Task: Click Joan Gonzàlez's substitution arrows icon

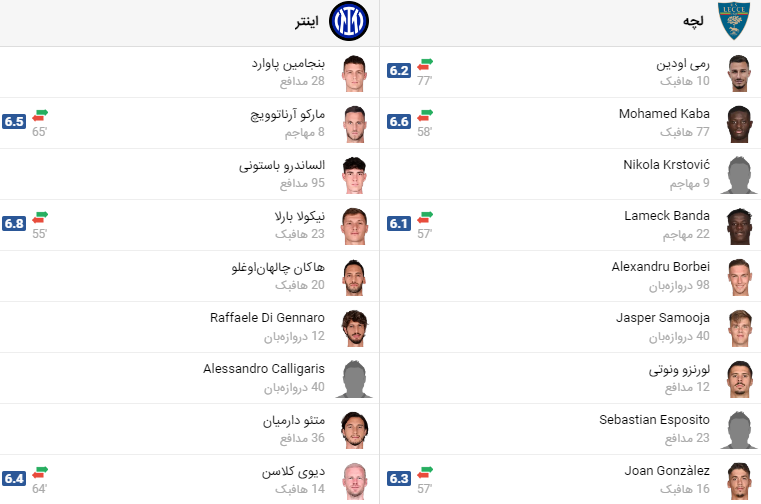Action: pos(425,472)
